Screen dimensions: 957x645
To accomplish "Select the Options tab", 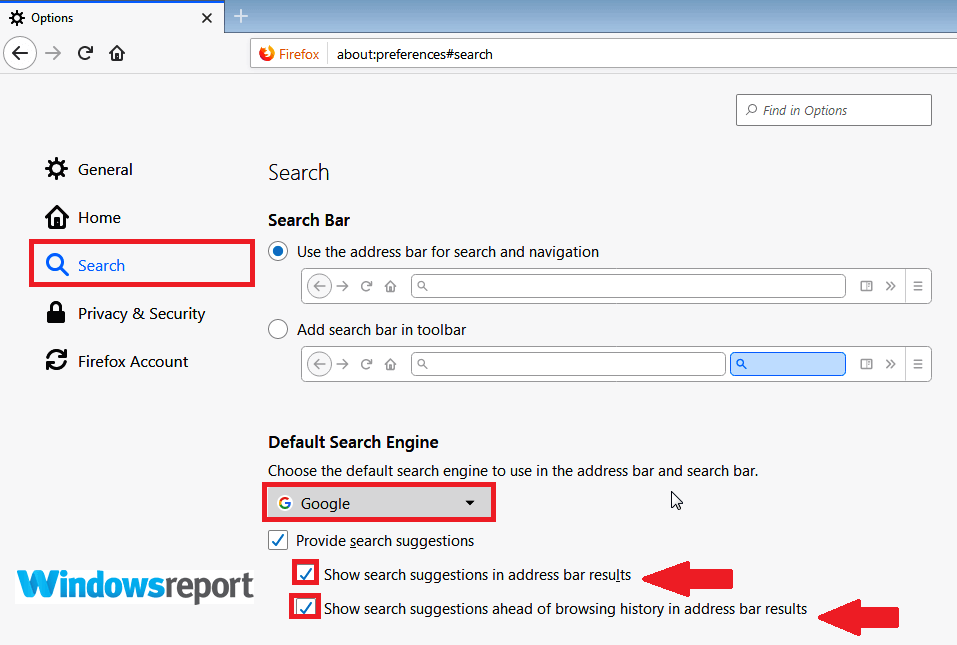I will point(112,18).
